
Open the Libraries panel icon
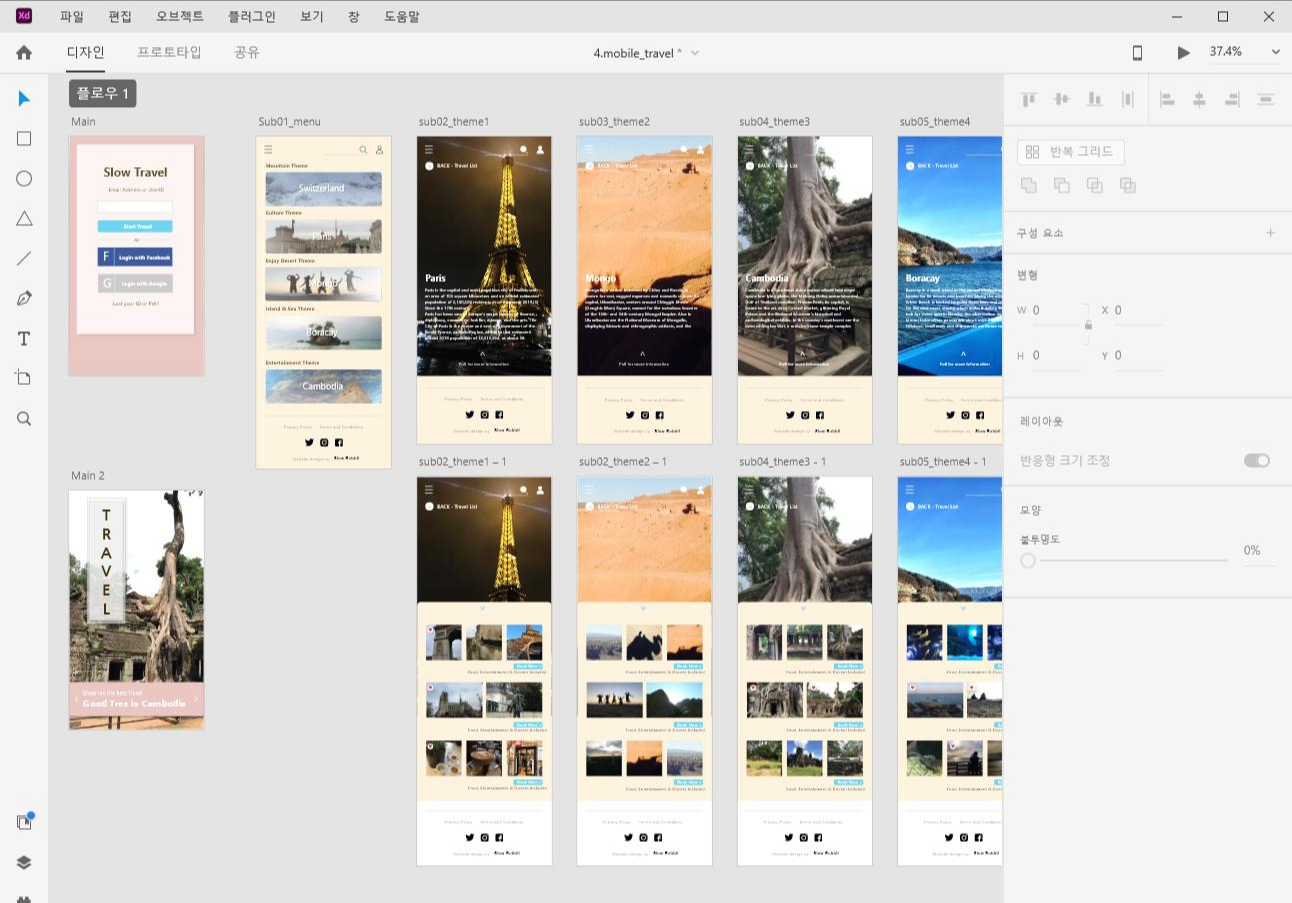click(x=24, y=822)
